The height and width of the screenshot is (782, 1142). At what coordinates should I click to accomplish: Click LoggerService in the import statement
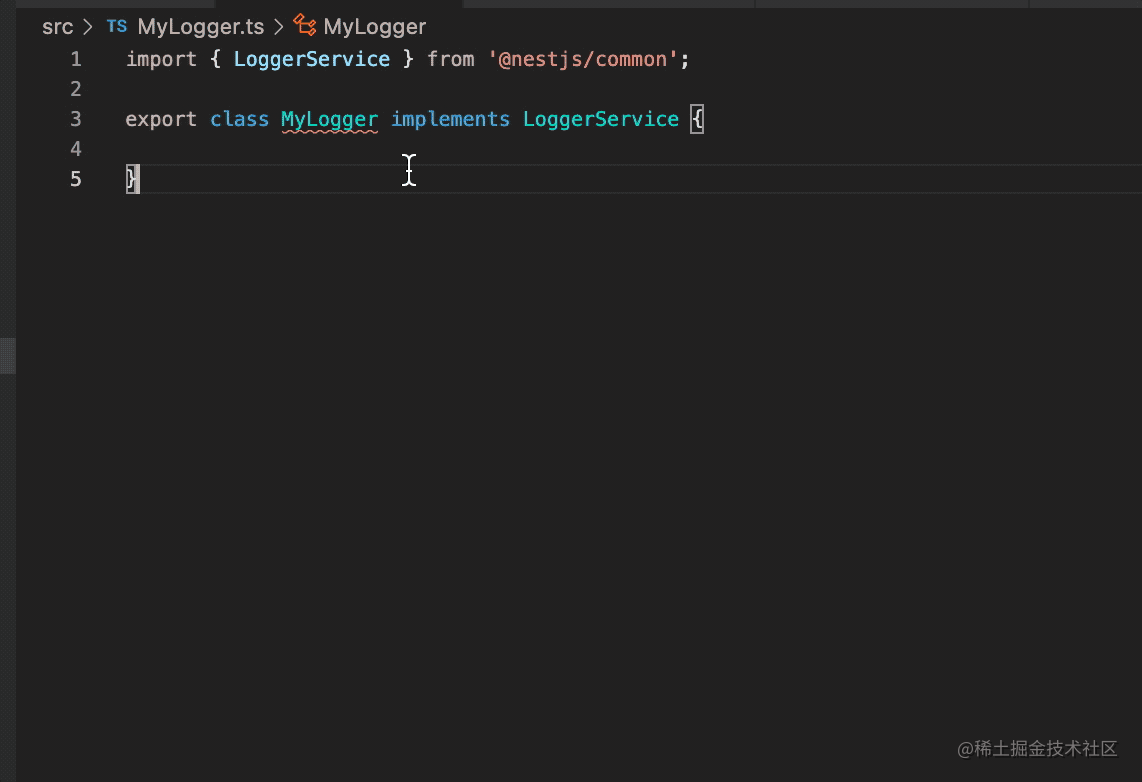(312, 59)
